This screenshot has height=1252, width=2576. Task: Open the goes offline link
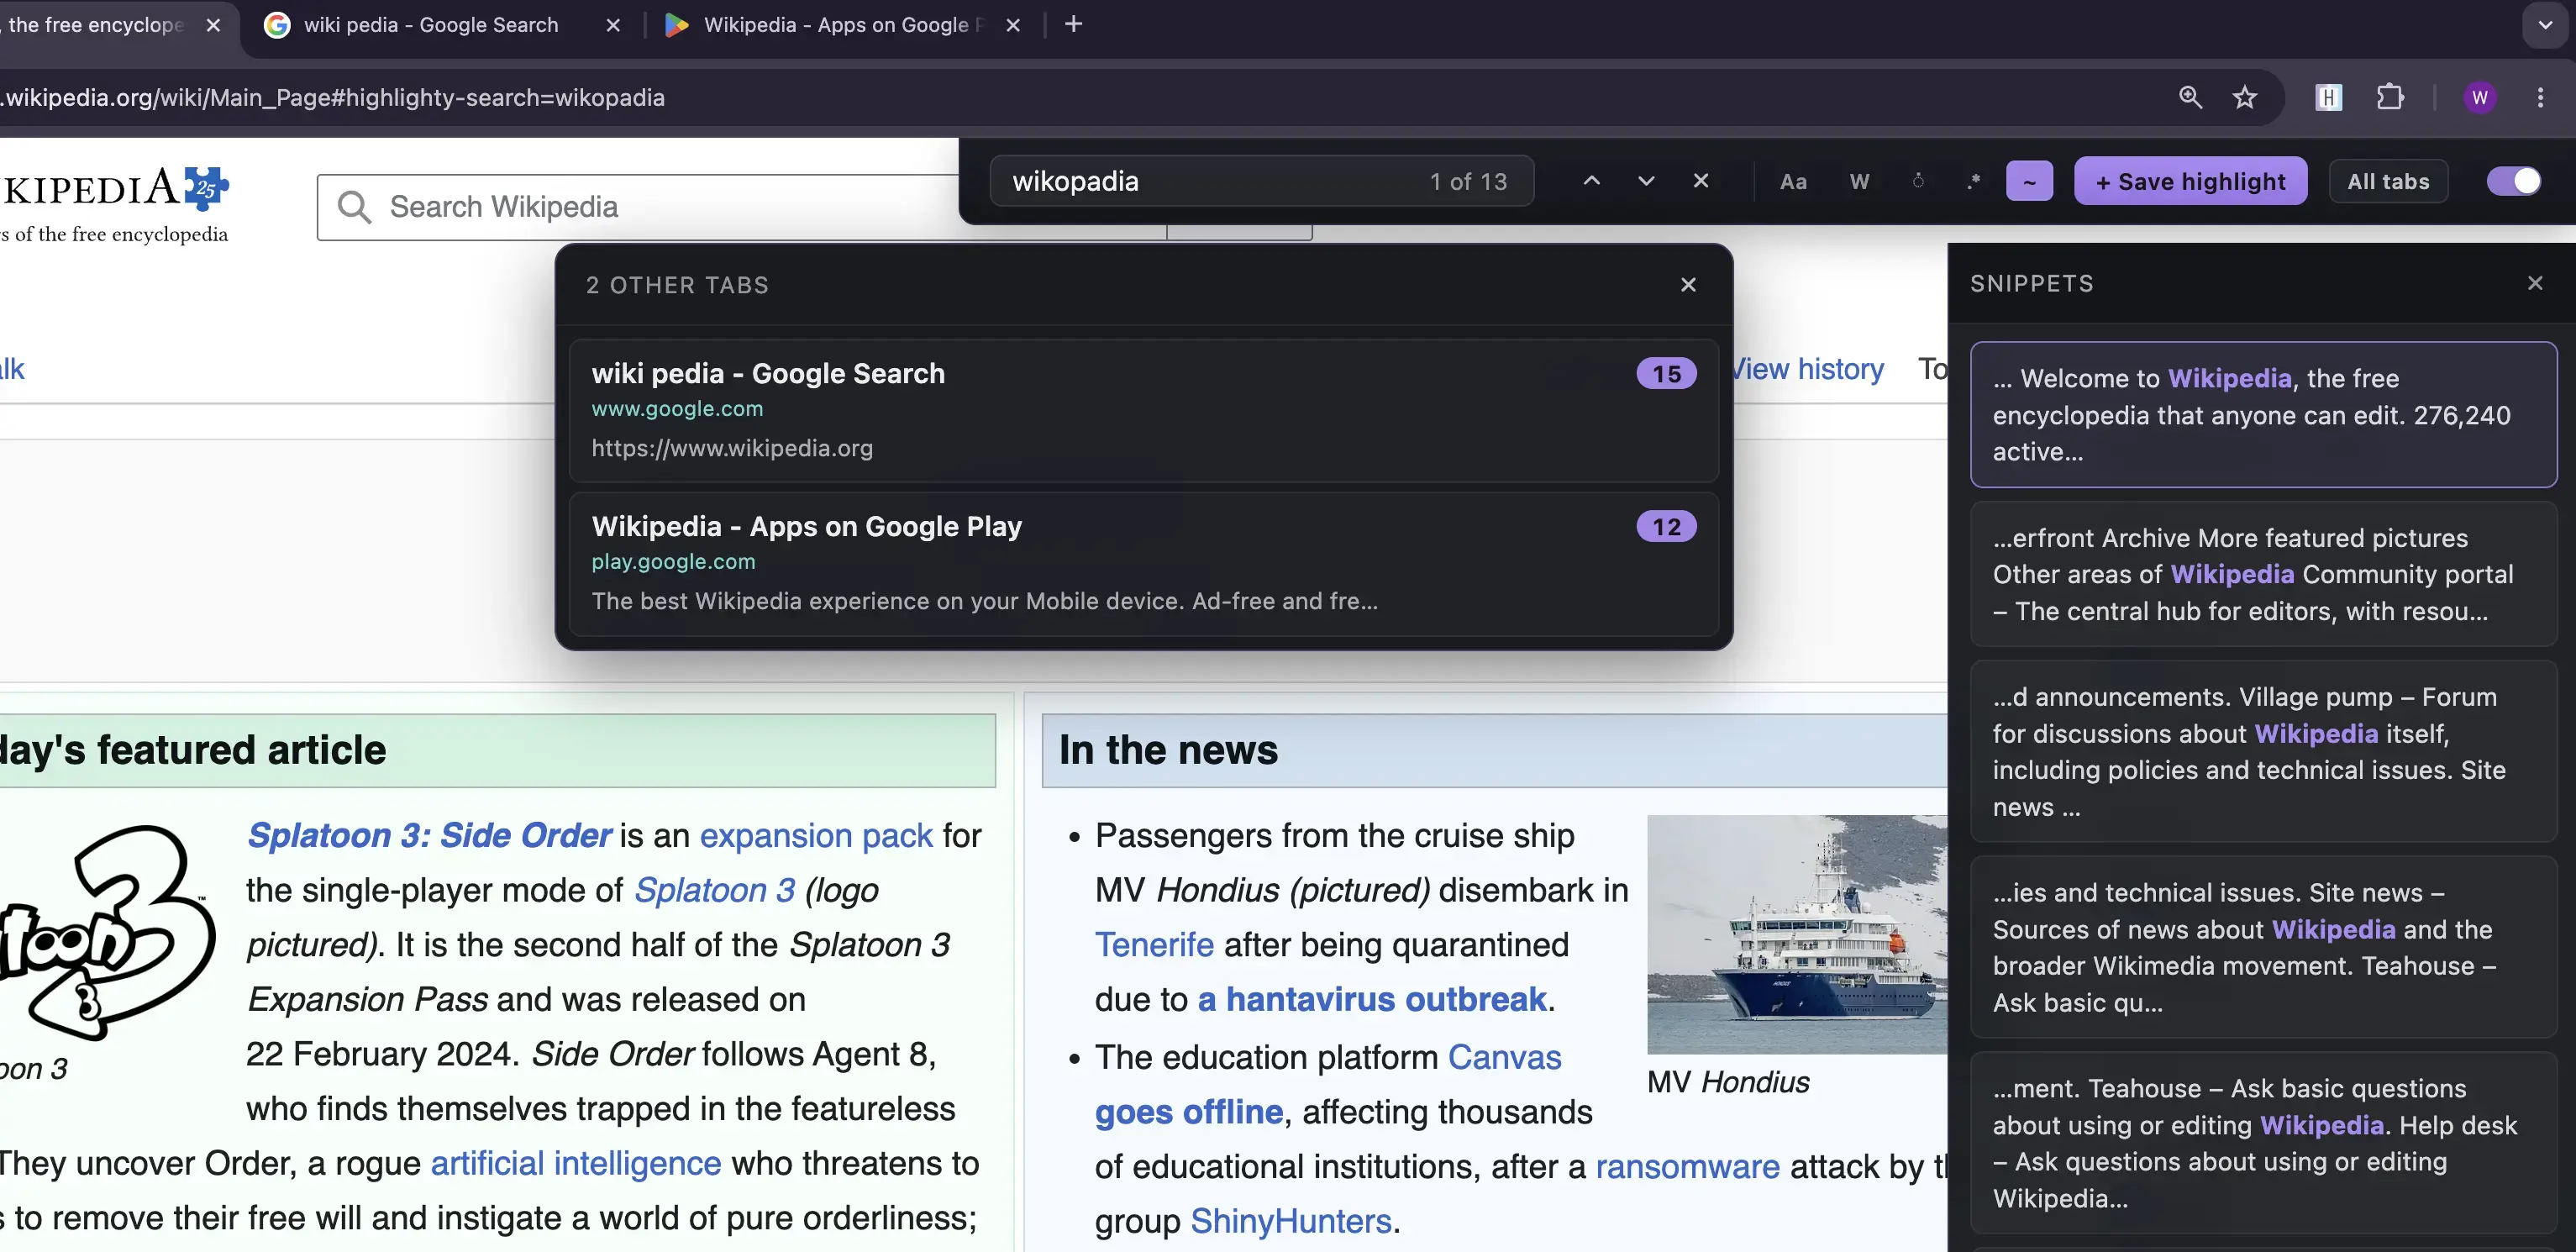[1189, 1112]
